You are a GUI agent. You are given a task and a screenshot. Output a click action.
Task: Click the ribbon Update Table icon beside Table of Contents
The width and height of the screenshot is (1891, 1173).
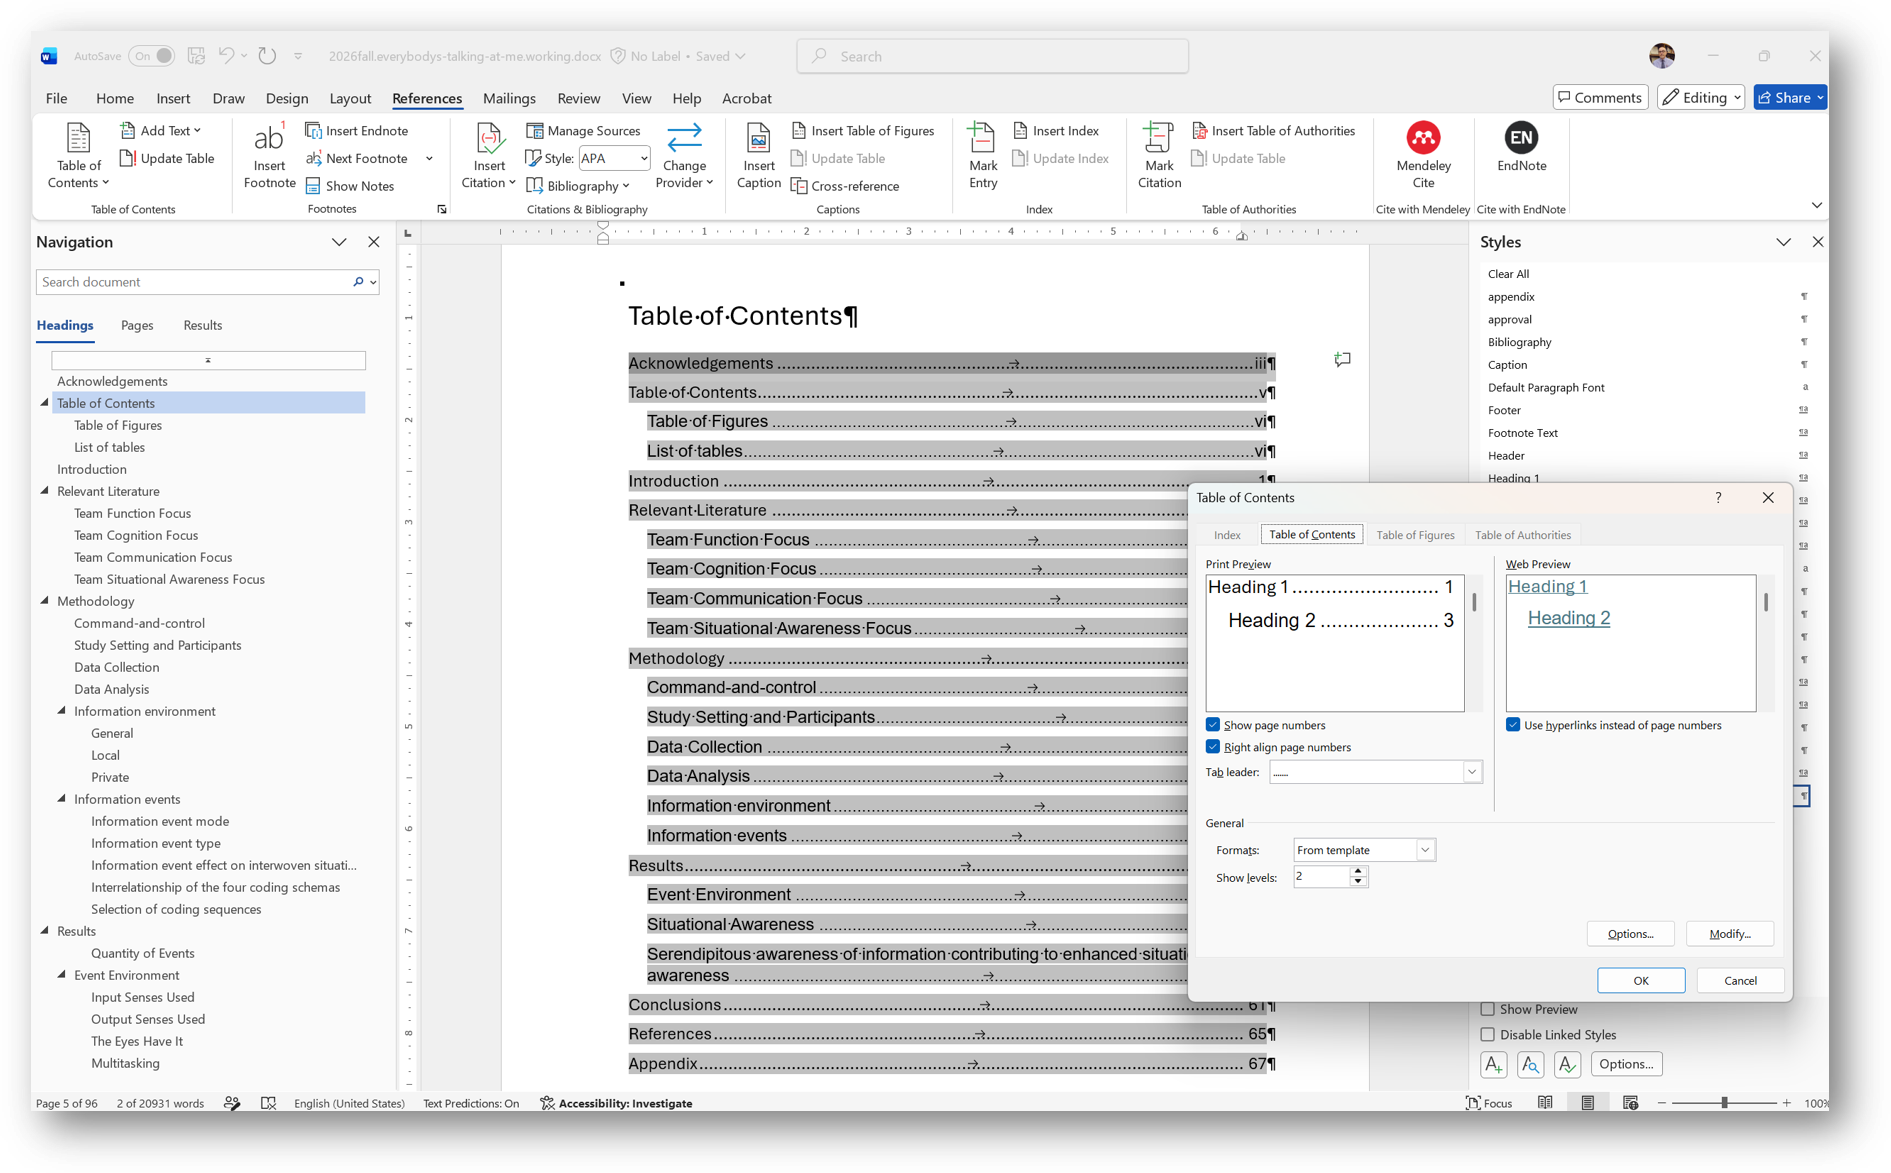pyautogui.click(x=167, y=158)
